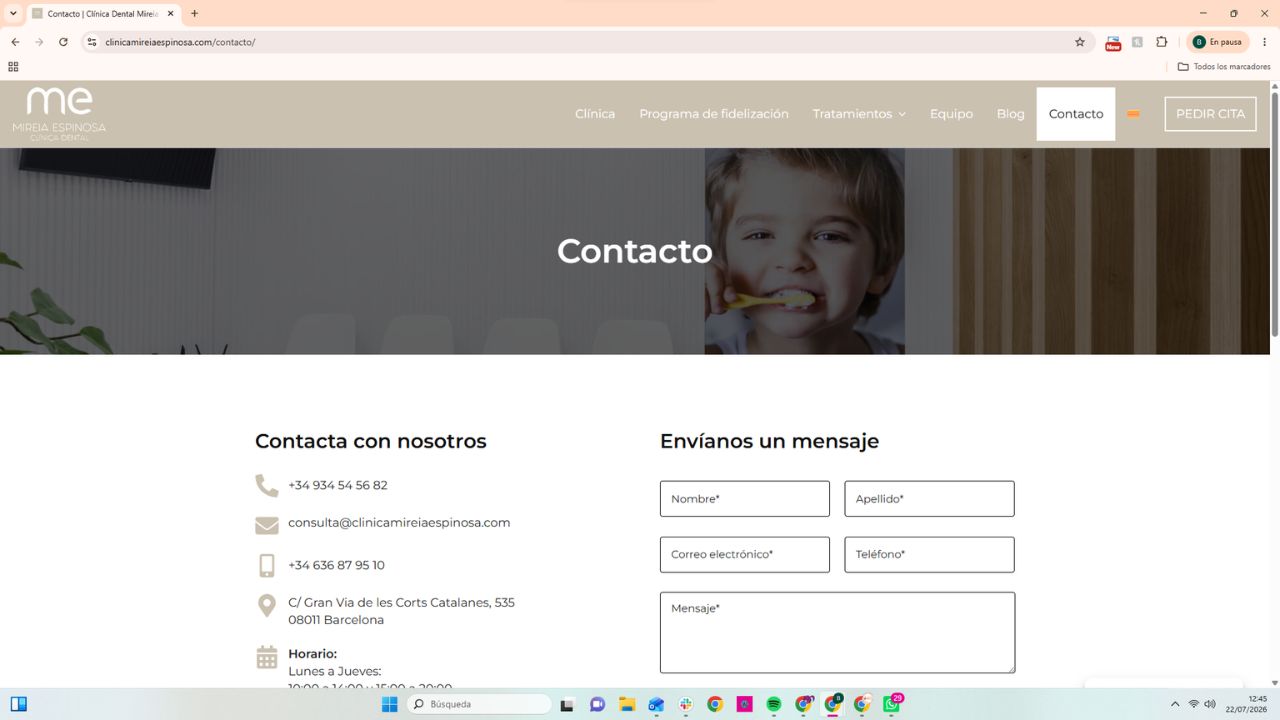
Task: Open the En pausa profile button
Action: click(1217, 42)
